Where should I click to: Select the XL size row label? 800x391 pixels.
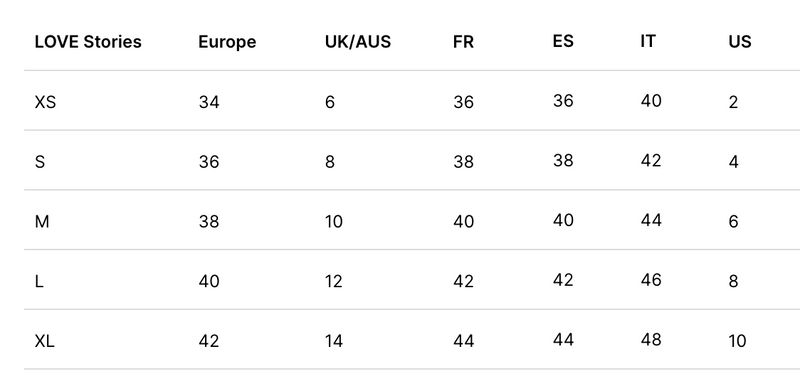tap(44, 341)
